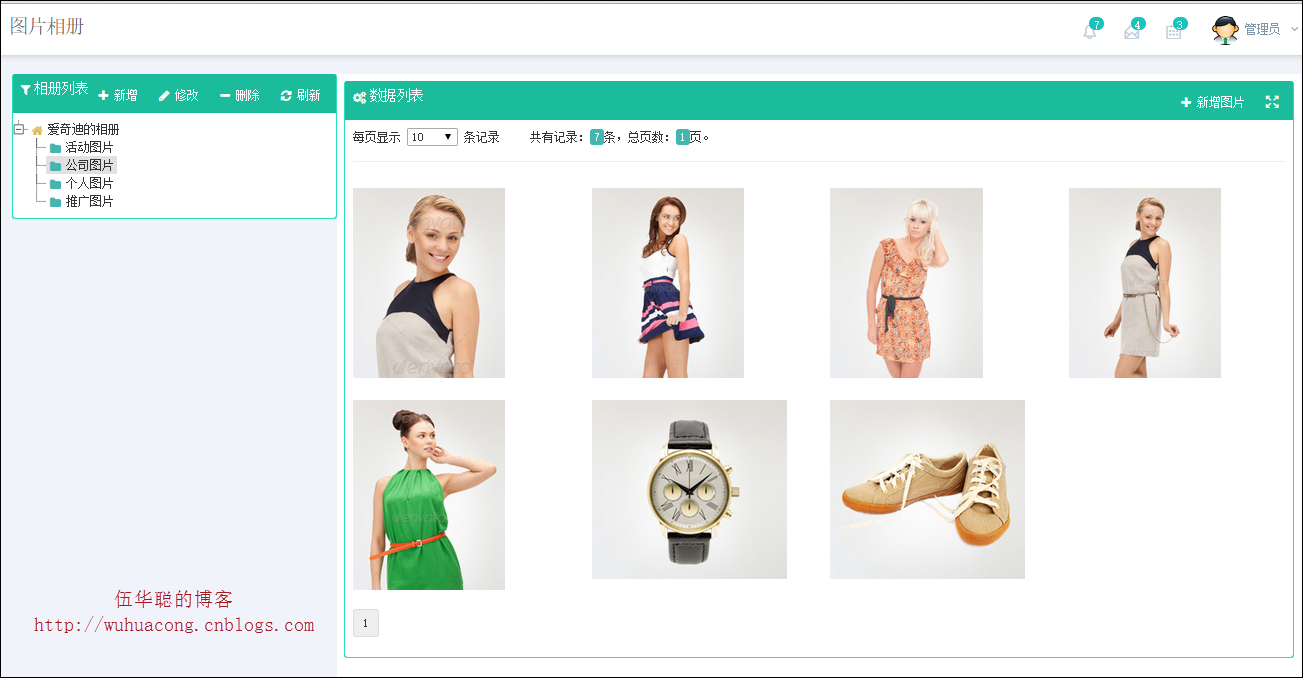
Task: Click the total pages badge showing 1
Action: pyautogui.click(x=683, y=137)
